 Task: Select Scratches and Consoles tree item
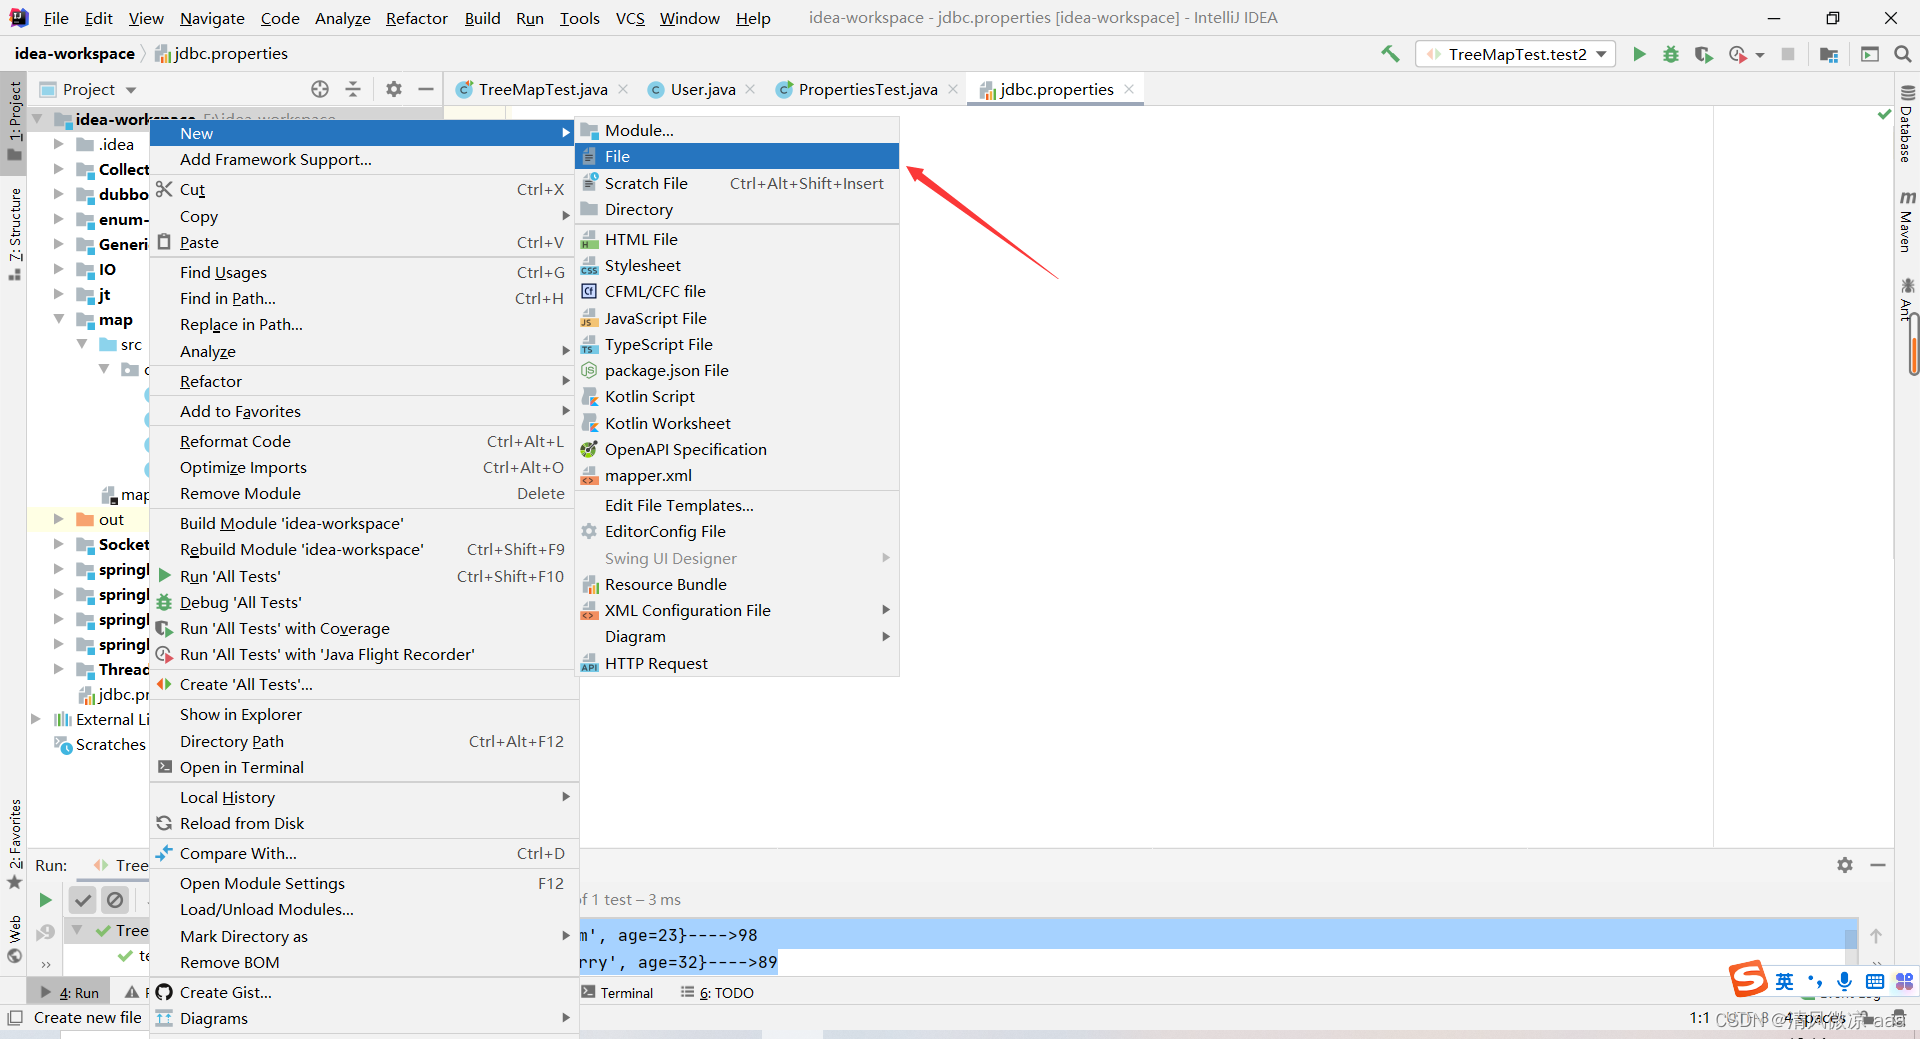(100, 744)
